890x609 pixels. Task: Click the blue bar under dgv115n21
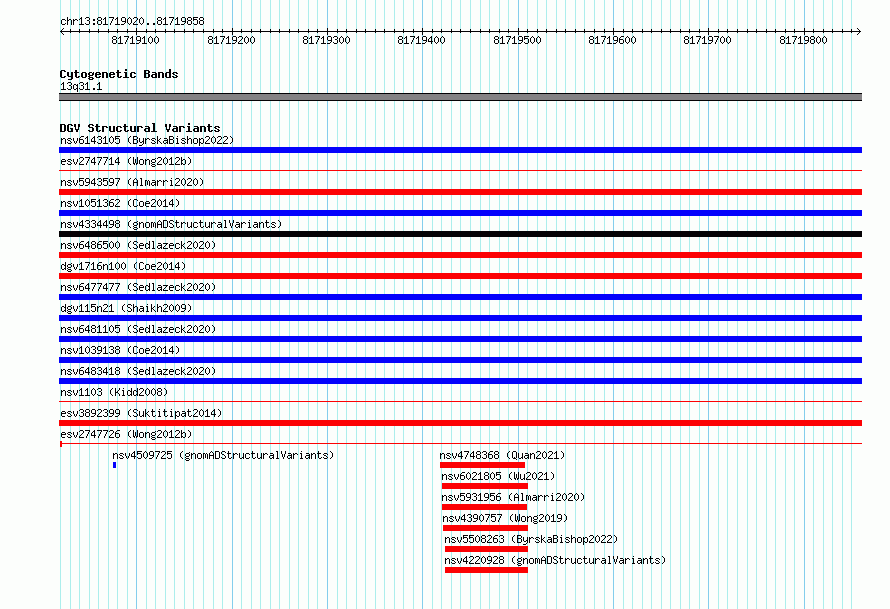pyautogui.click(x=460, y=318)
